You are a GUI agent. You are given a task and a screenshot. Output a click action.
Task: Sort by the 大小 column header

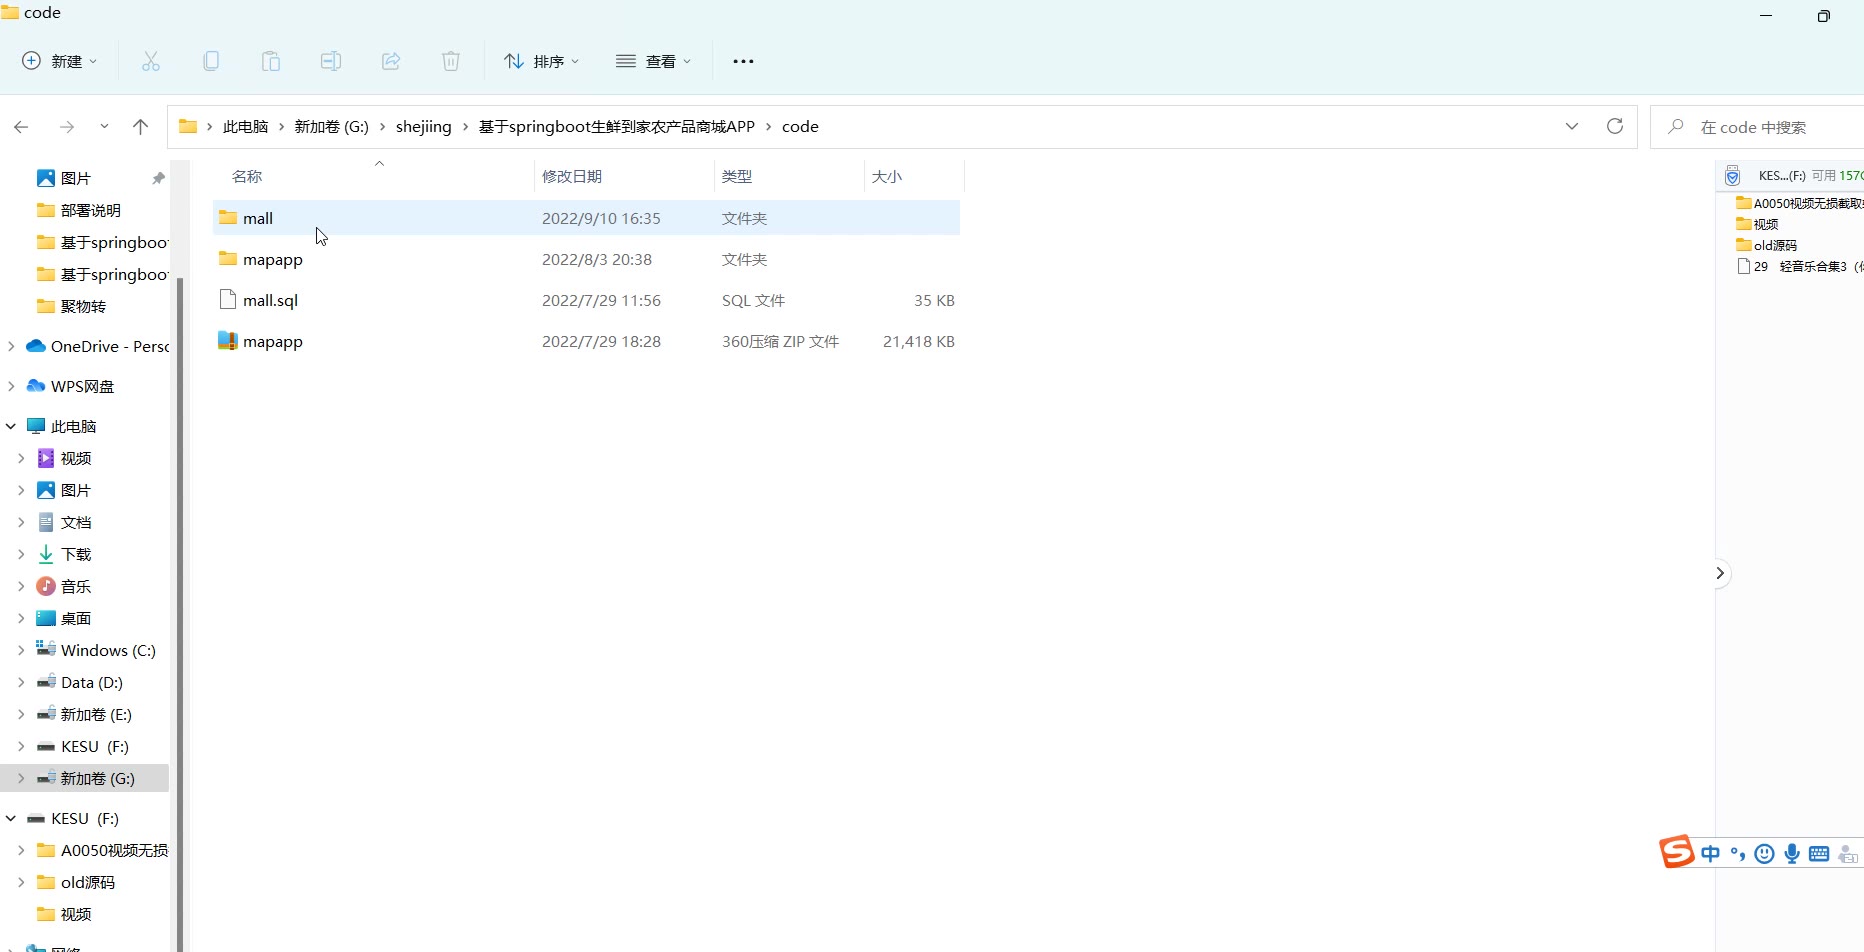click(887, 176)
